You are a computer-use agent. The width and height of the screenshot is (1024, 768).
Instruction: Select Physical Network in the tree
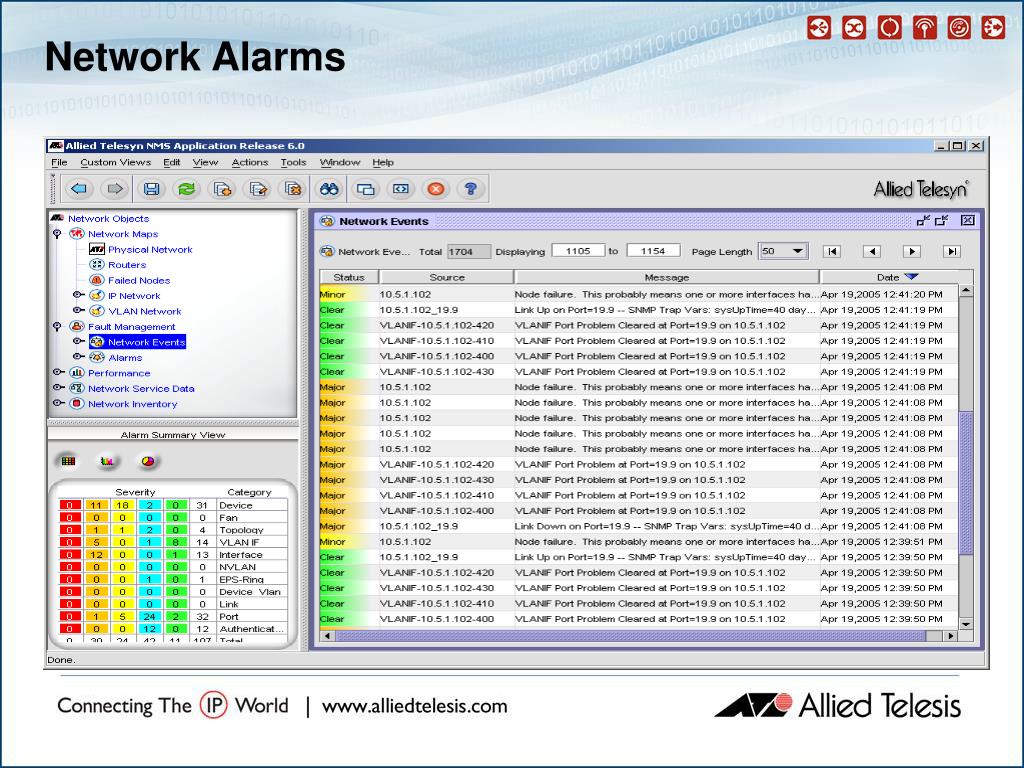[x=150, y=249]
